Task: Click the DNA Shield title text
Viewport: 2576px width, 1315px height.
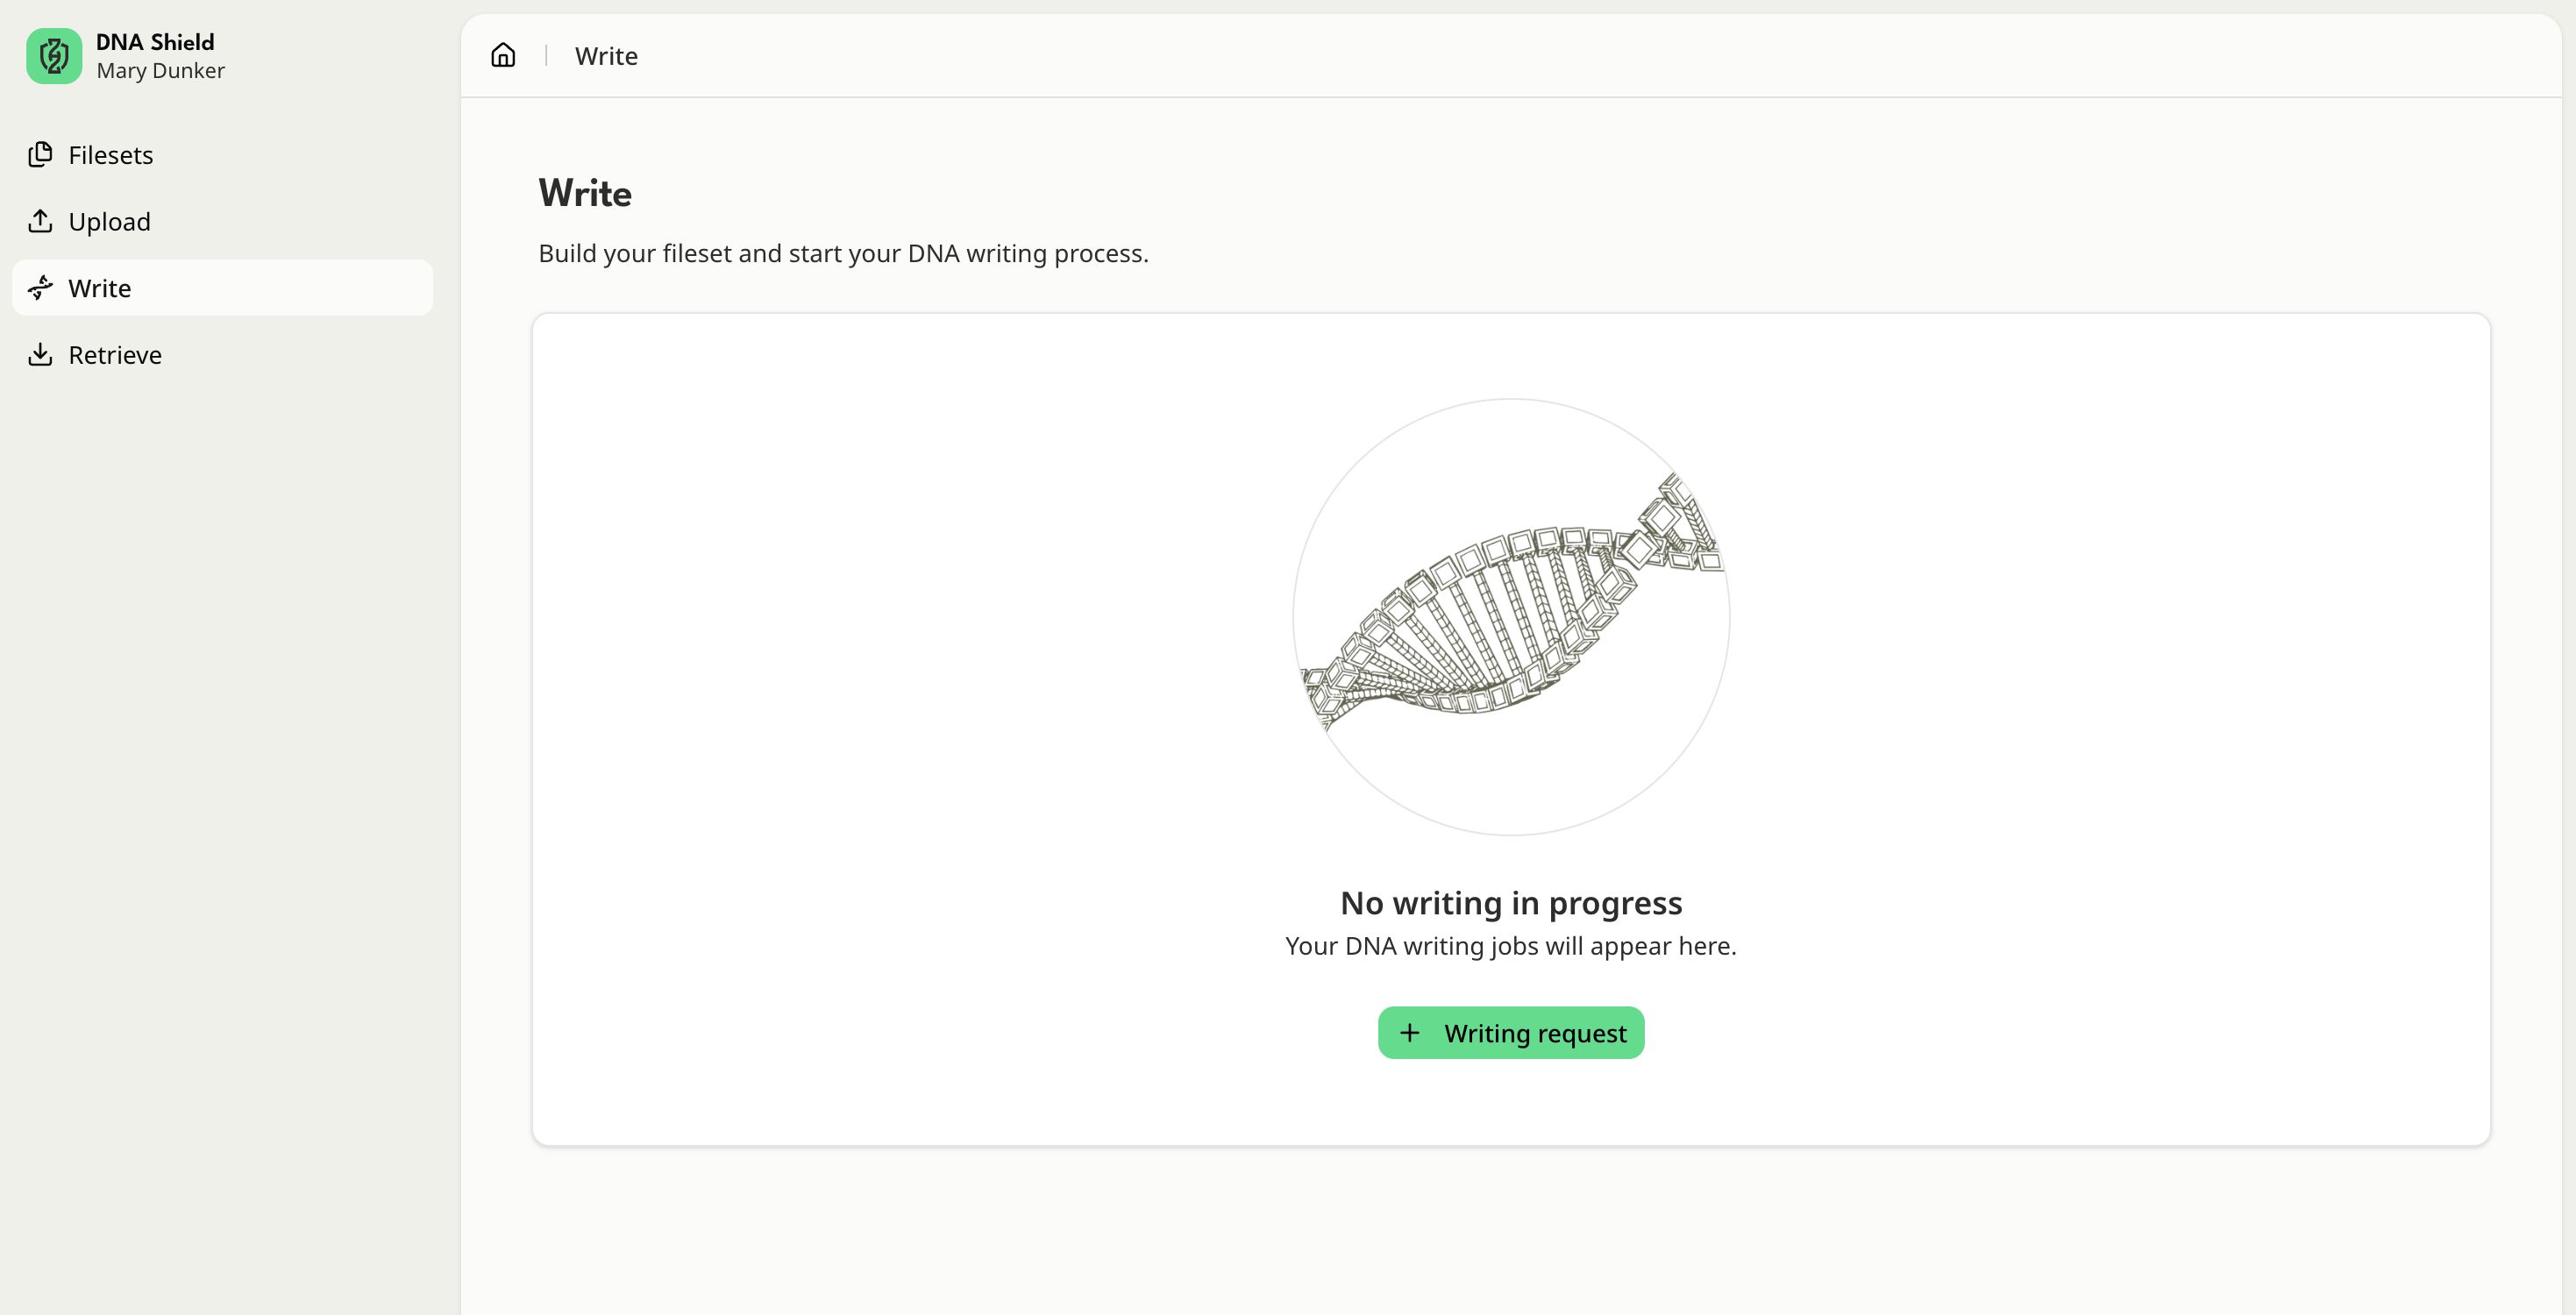Action: click(155, 42)
